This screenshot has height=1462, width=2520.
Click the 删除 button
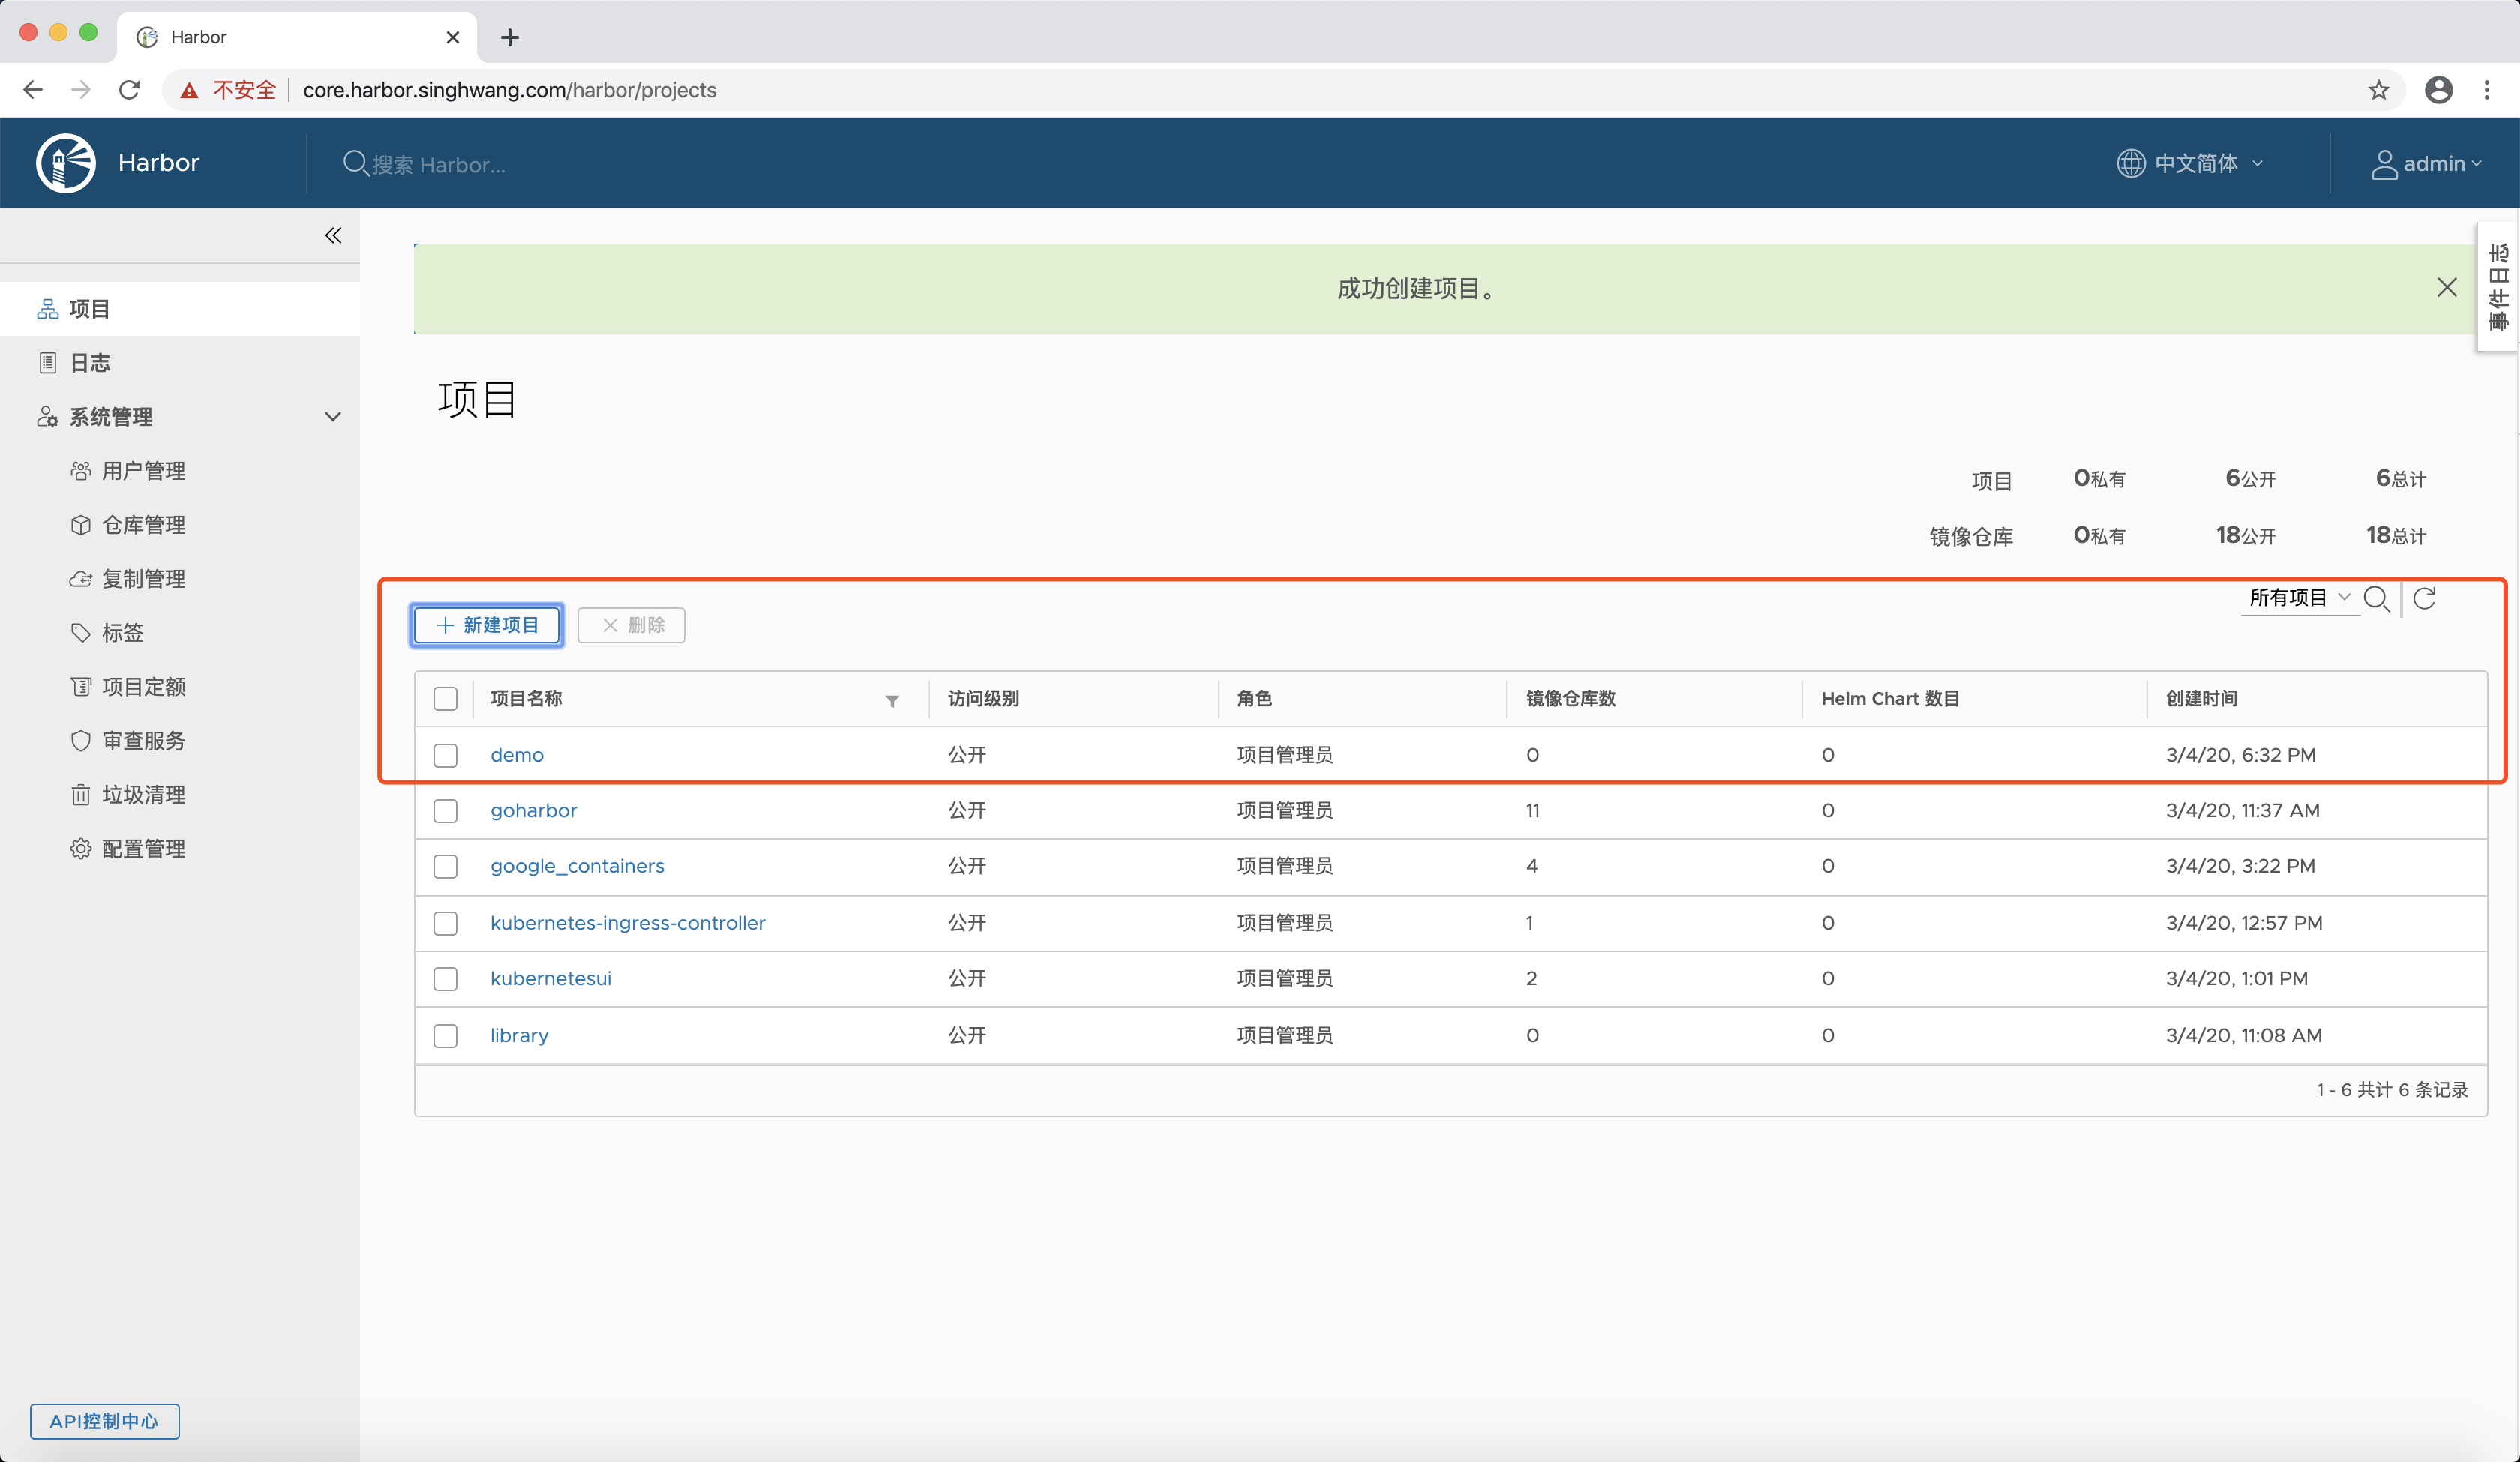631,625
